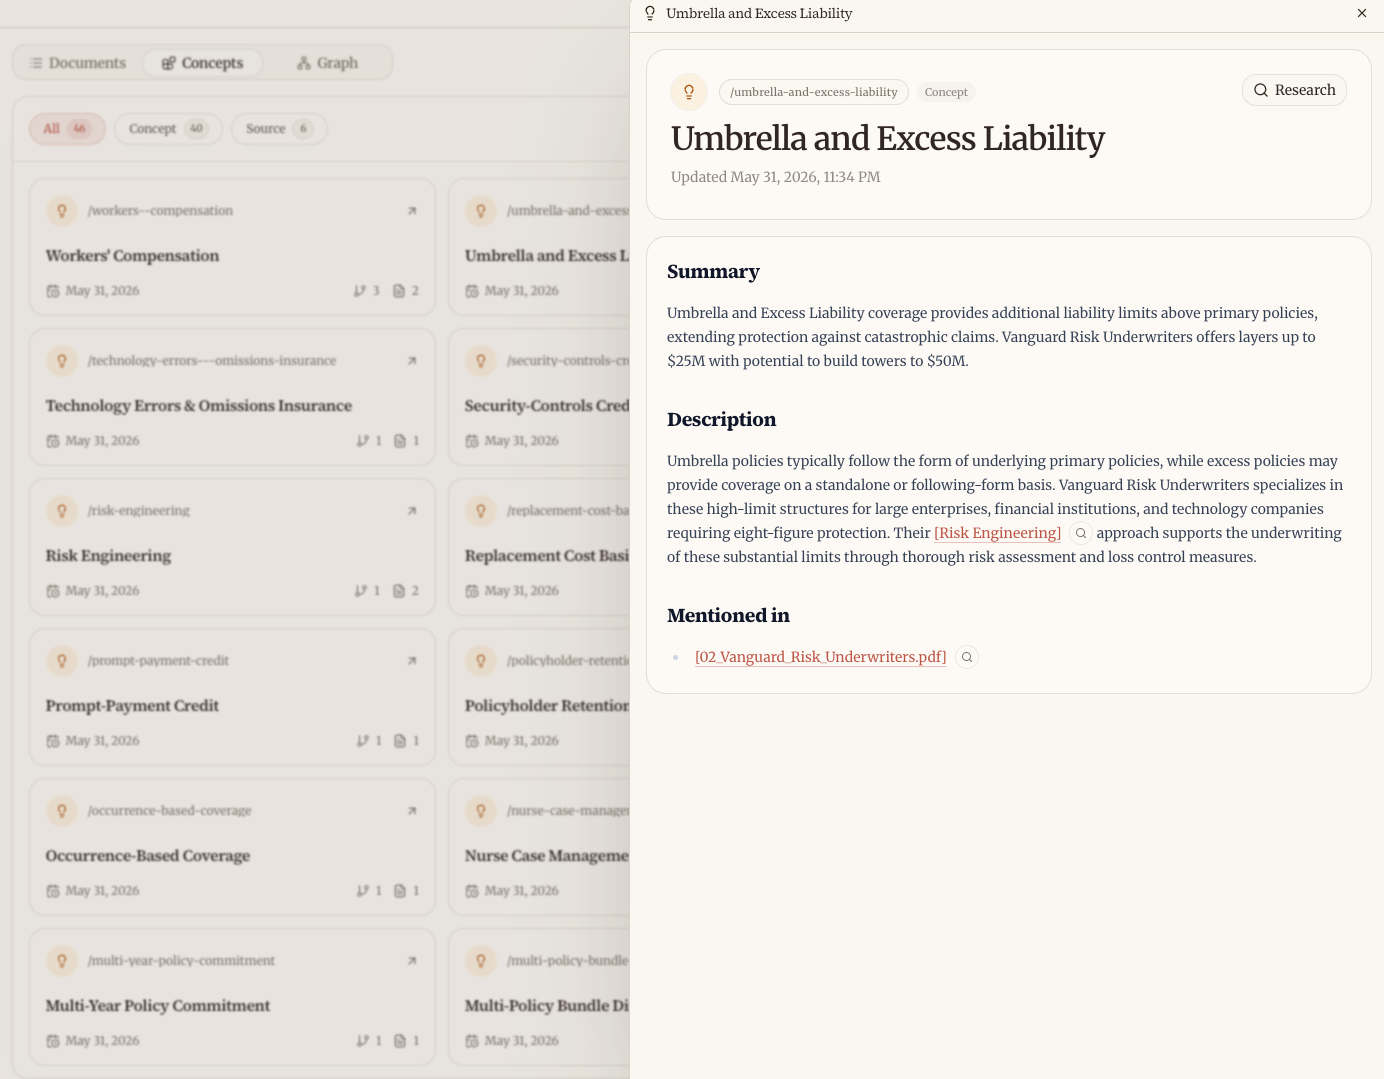1384x1079 pixels.
Task: Click the lightbulb icon on Risk Engineering card
Action: click(x=62, y=511)
